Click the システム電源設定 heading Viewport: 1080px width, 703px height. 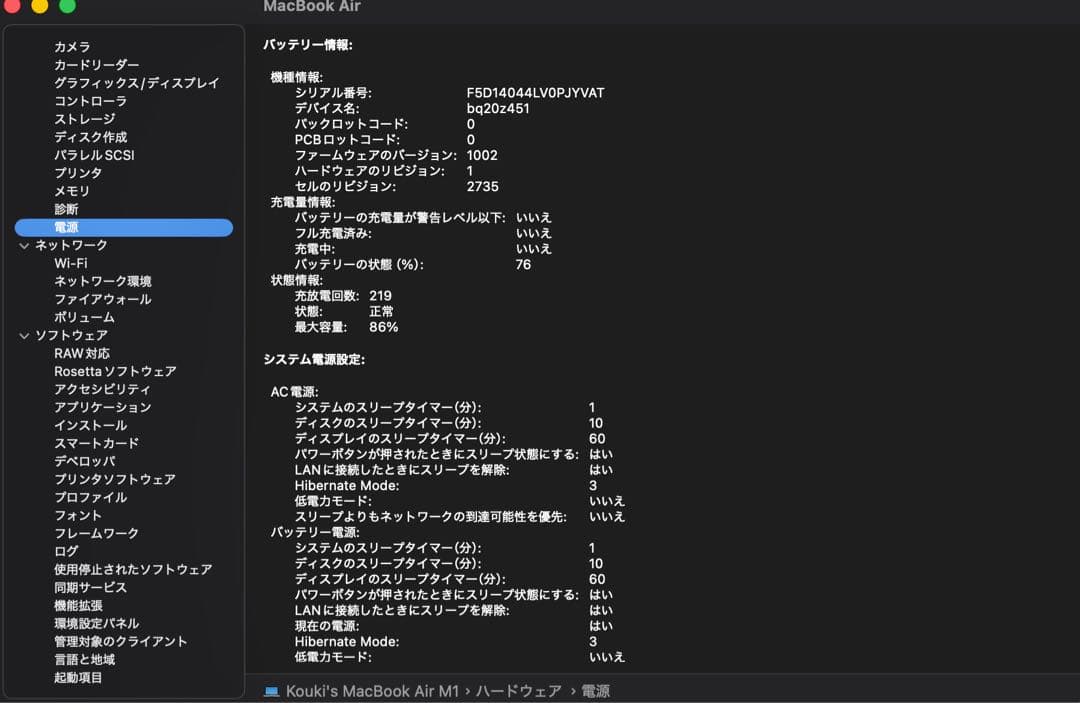tap(314, 359)
